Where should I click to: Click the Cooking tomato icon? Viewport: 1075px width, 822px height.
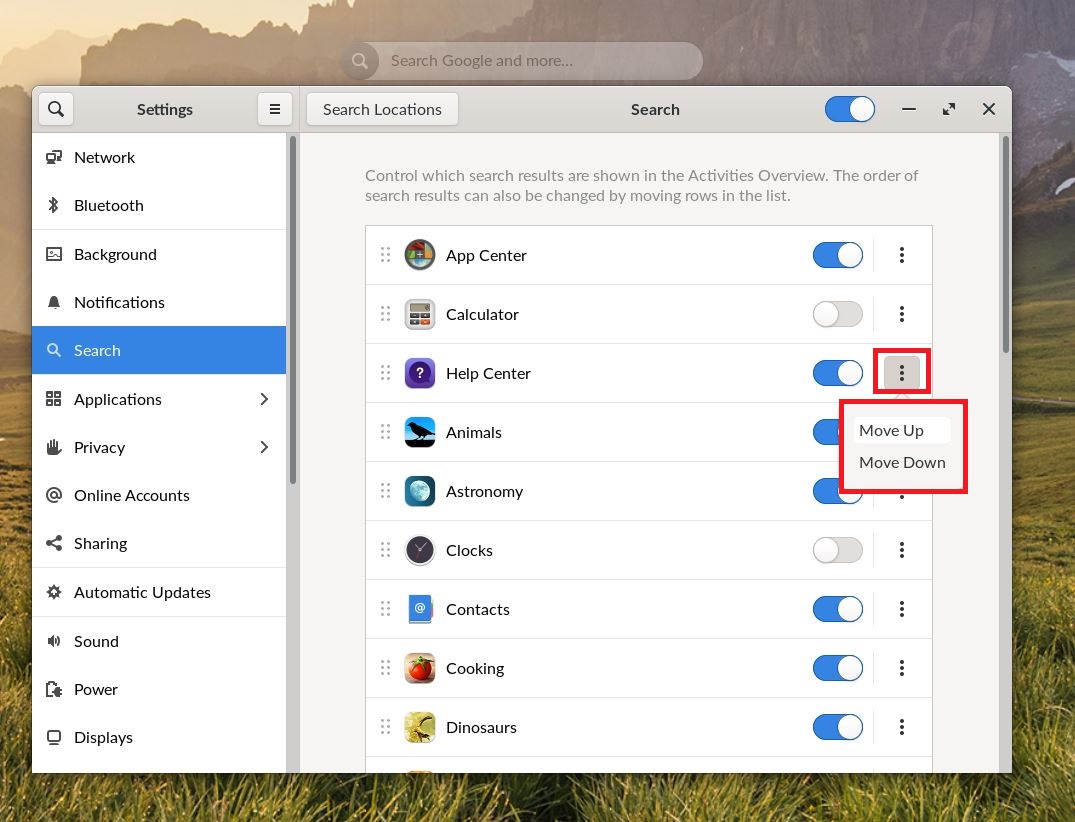pyautogui.click(x=420, y=668)
